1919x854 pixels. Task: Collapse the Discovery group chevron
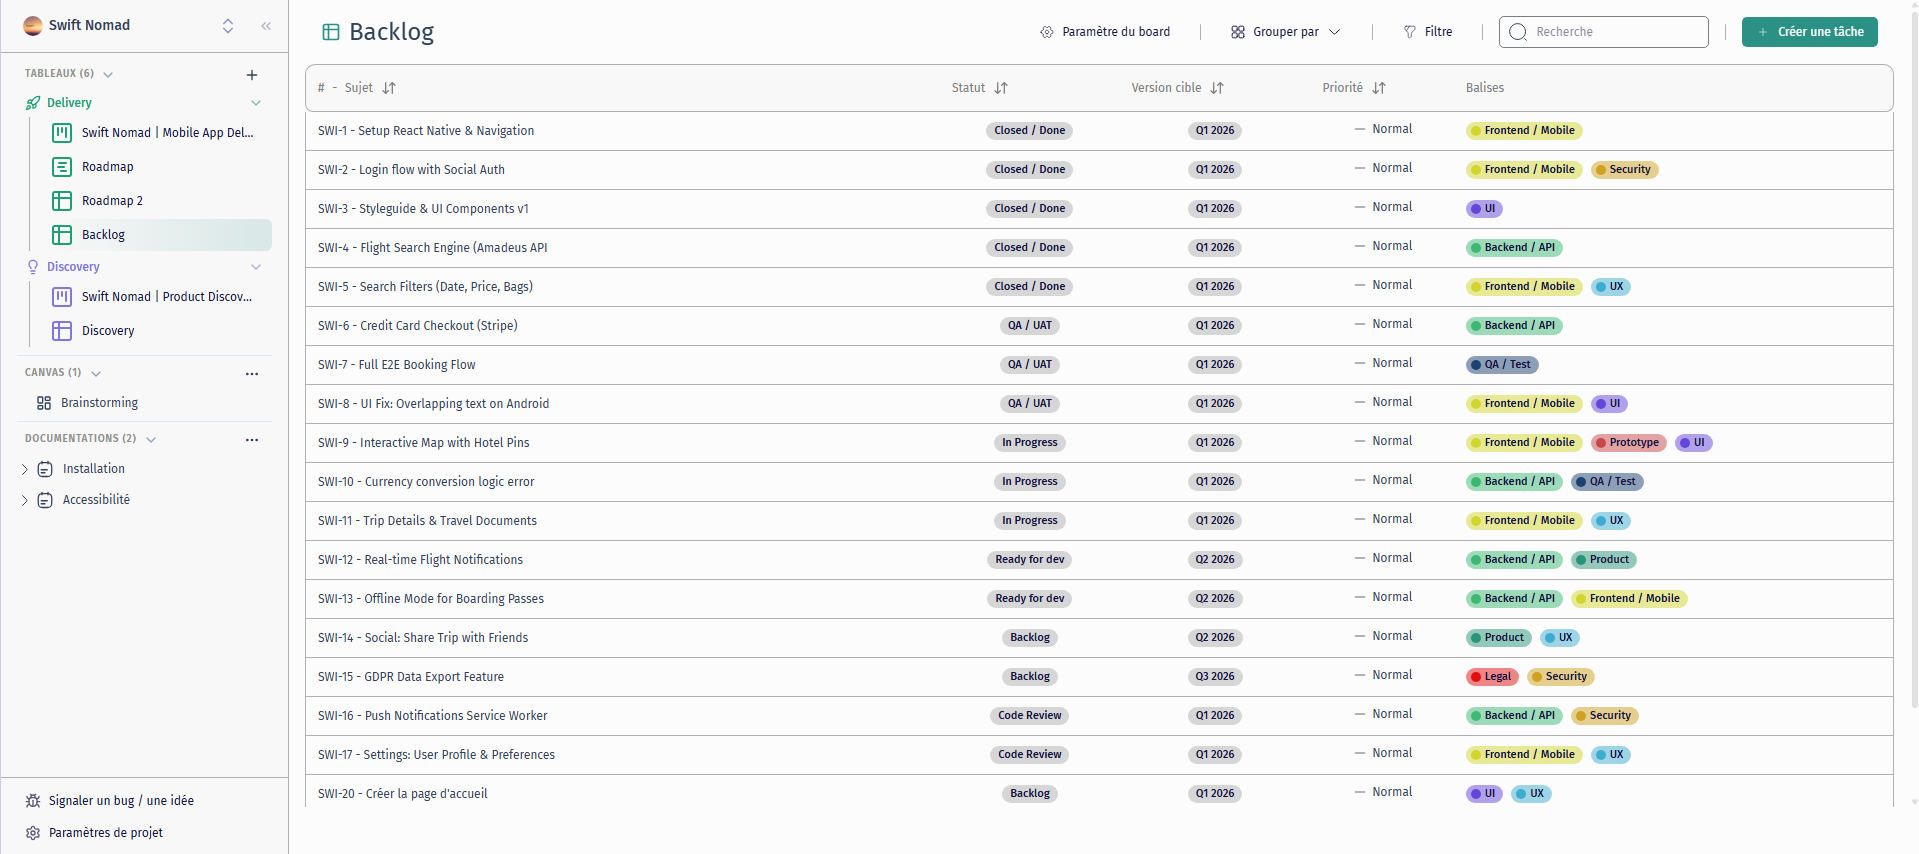256,267
